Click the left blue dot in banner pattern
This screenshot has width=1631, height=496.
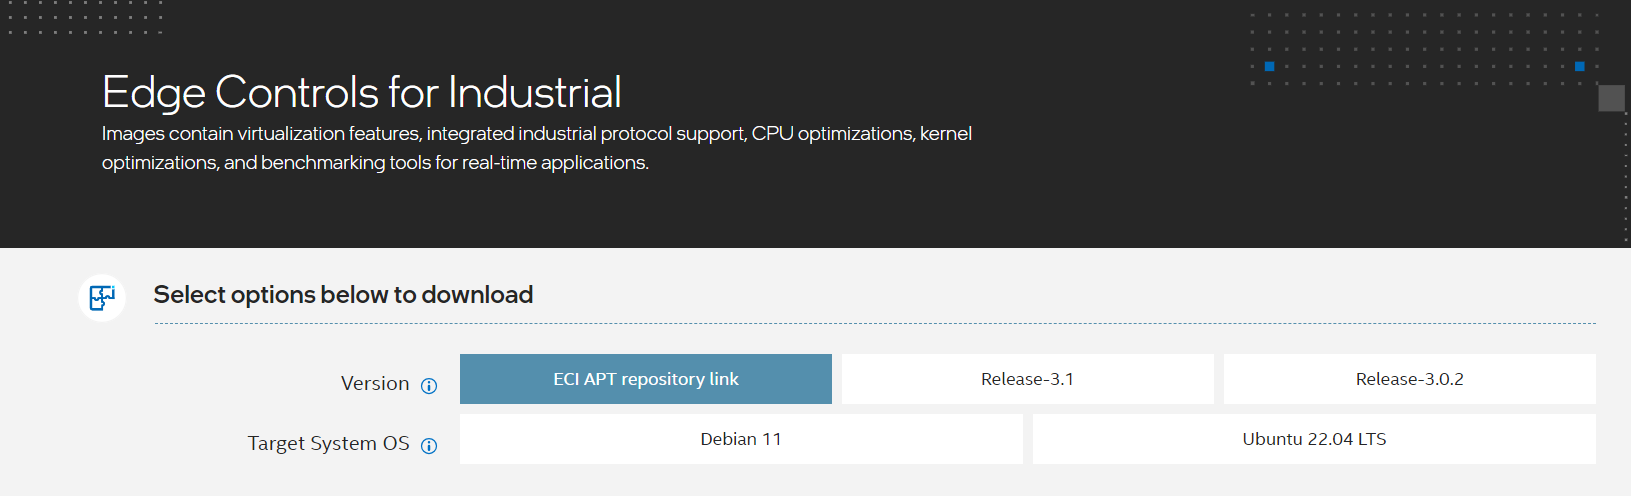(1269, 66)
